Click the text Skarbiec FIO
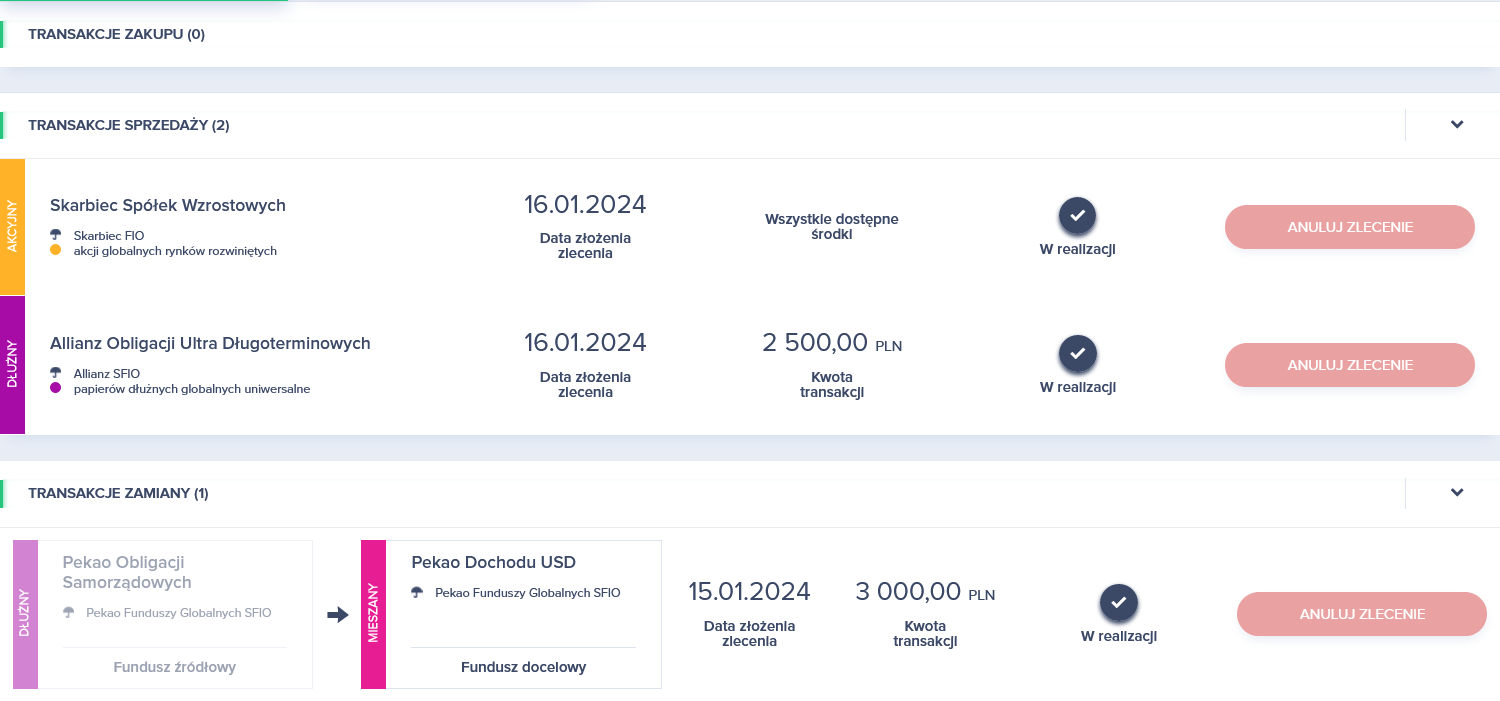This screenshot has width=1500, height=701. pyautogui.click(x=109, y=236)
